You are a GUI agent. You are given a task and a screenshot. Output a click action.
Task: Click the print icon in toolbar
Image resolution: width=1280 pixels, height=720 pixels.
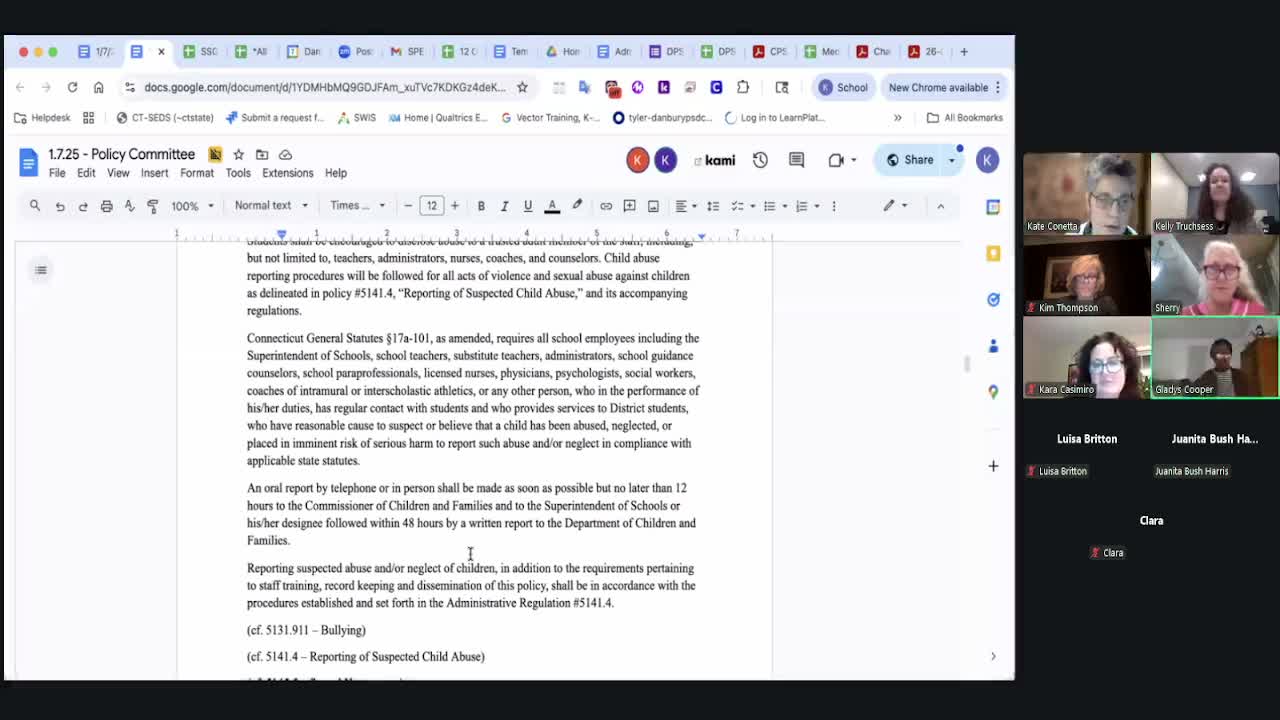106,206
